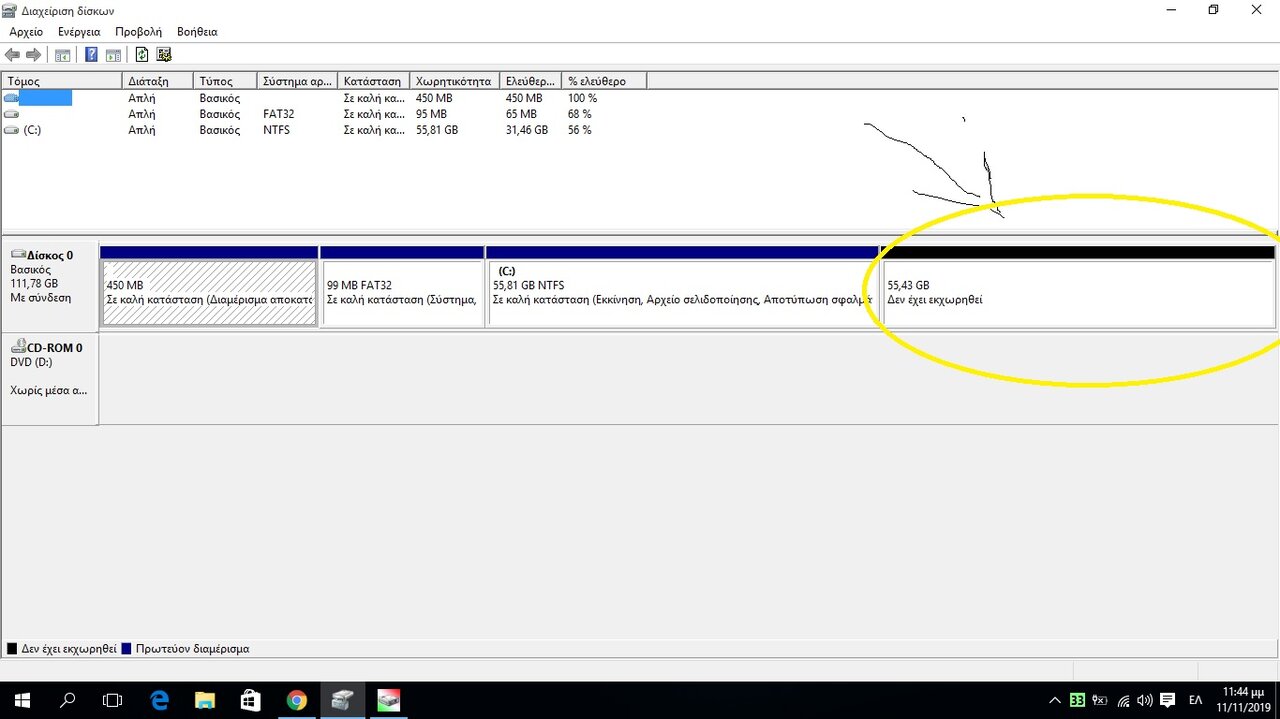Open the Προβολή menu
Screen dimensions: 1280x719
[139, 32]
